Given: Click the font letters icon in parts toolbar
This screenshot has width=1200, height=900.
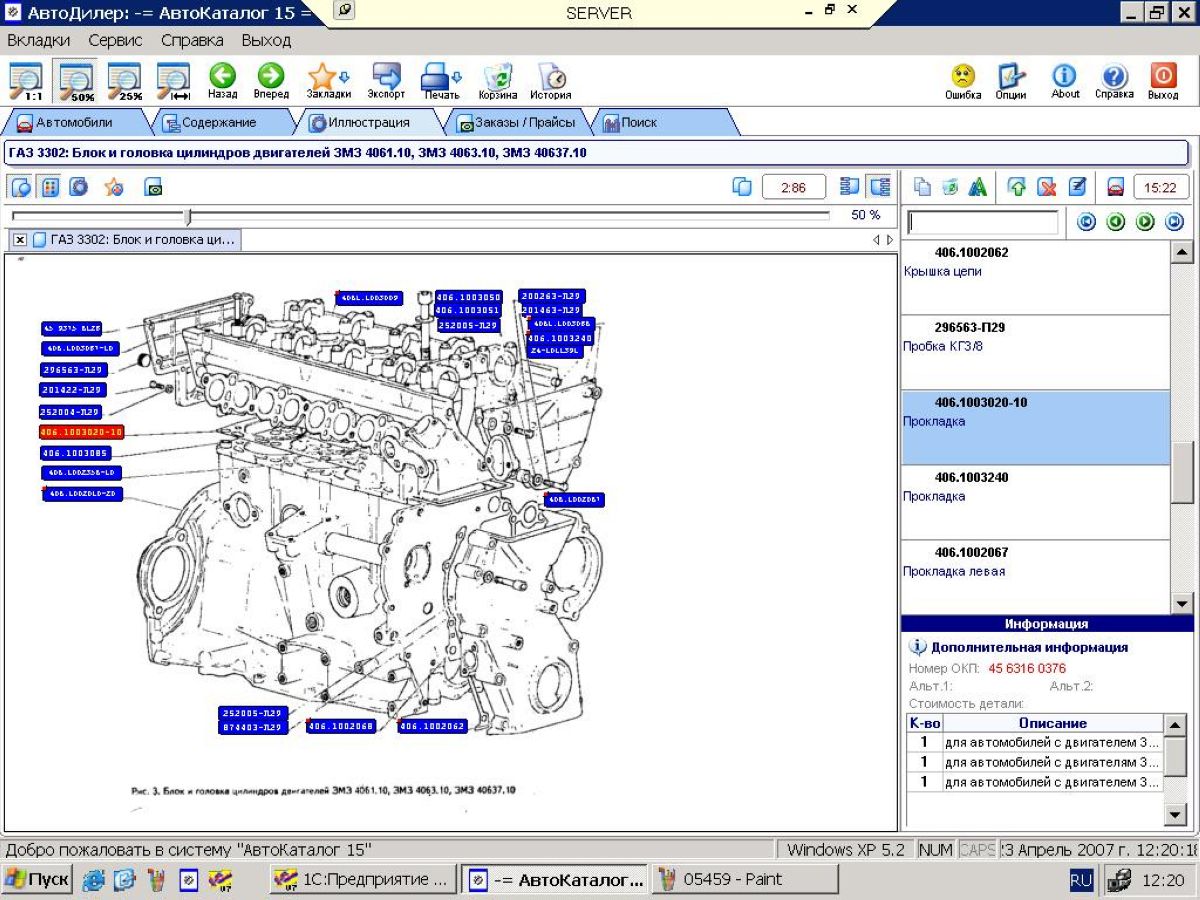Looking at the screenshot, I should coord(978,187).
